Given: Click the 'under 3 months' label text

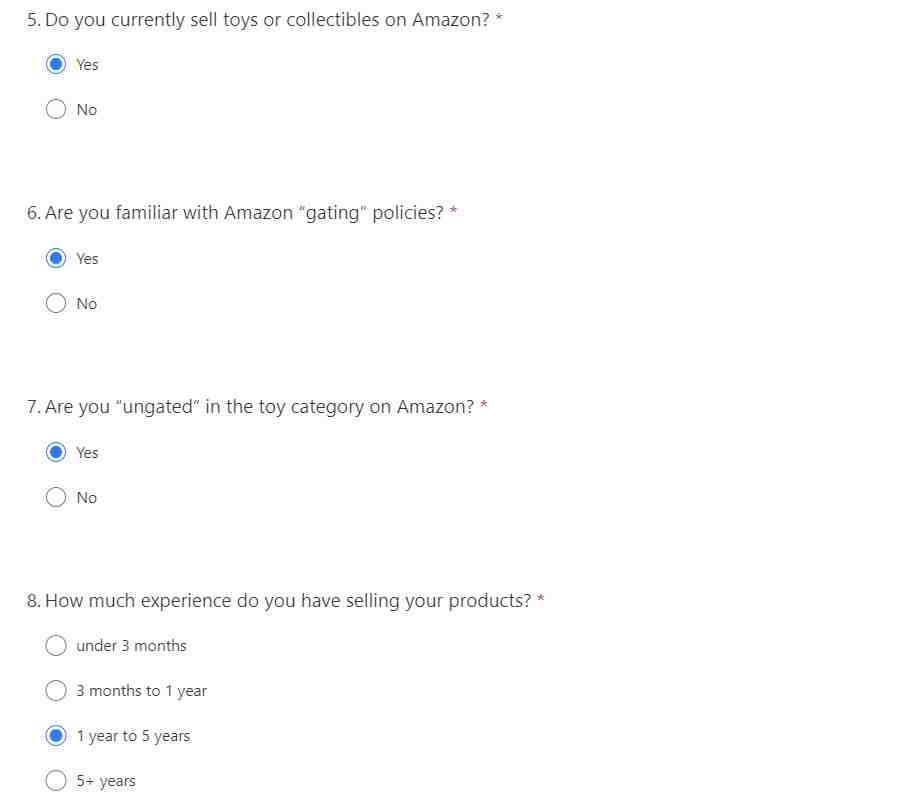Looking at the screenshot, I should click(x=132, y=646).
